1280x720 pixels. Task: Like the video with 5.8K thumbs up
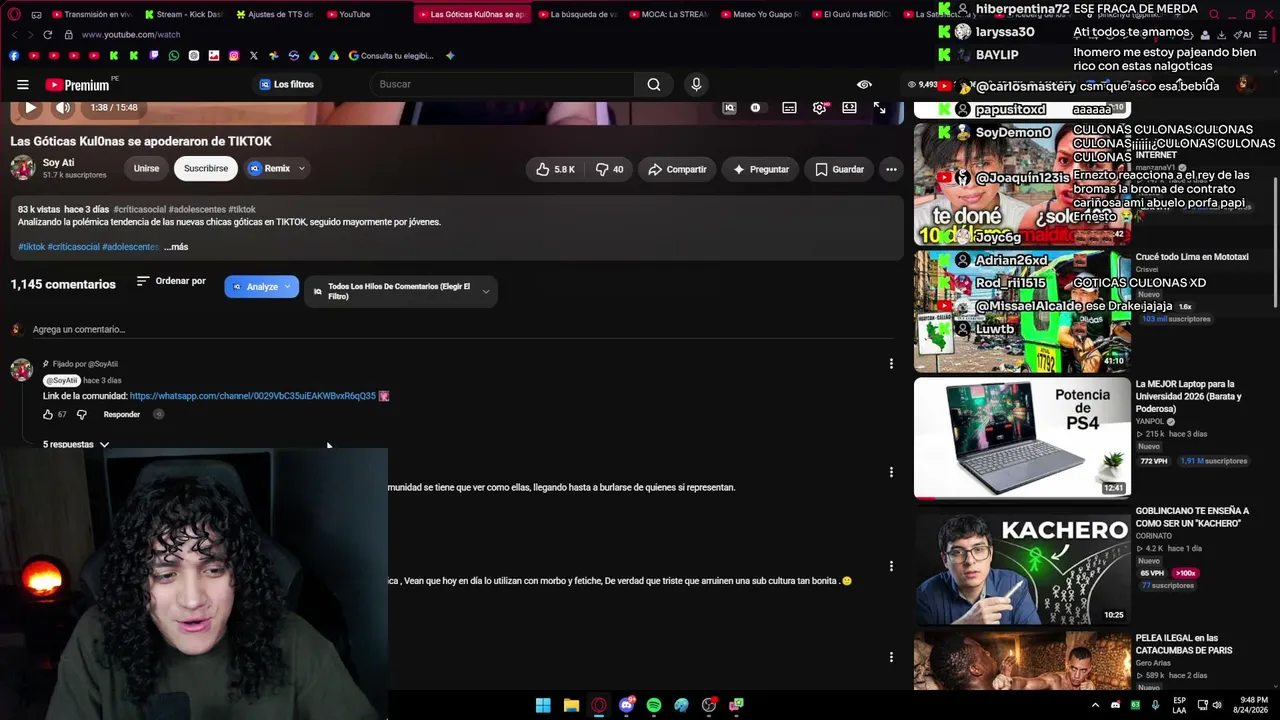coord(555,169)
